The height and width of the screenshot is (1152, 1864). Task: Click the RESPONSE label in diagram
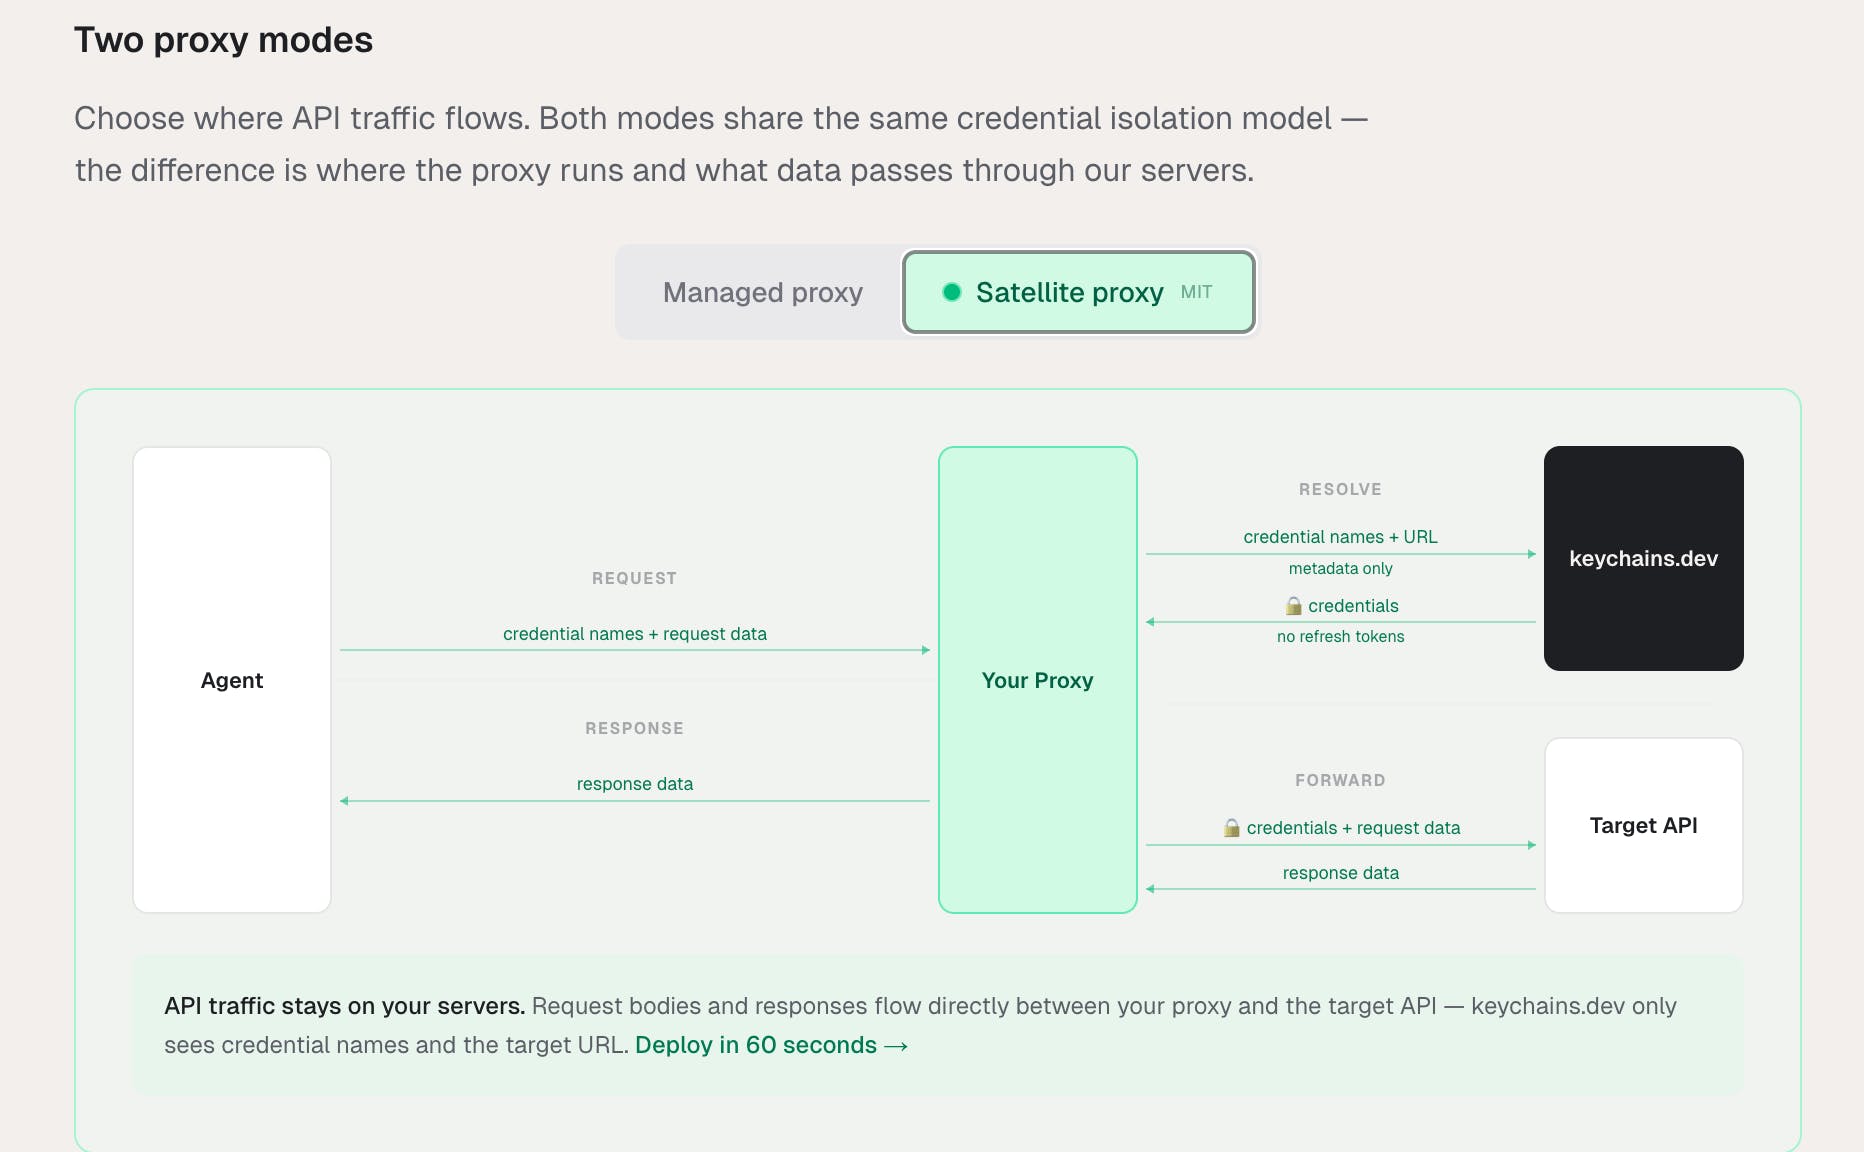click(x=634, y=728)
